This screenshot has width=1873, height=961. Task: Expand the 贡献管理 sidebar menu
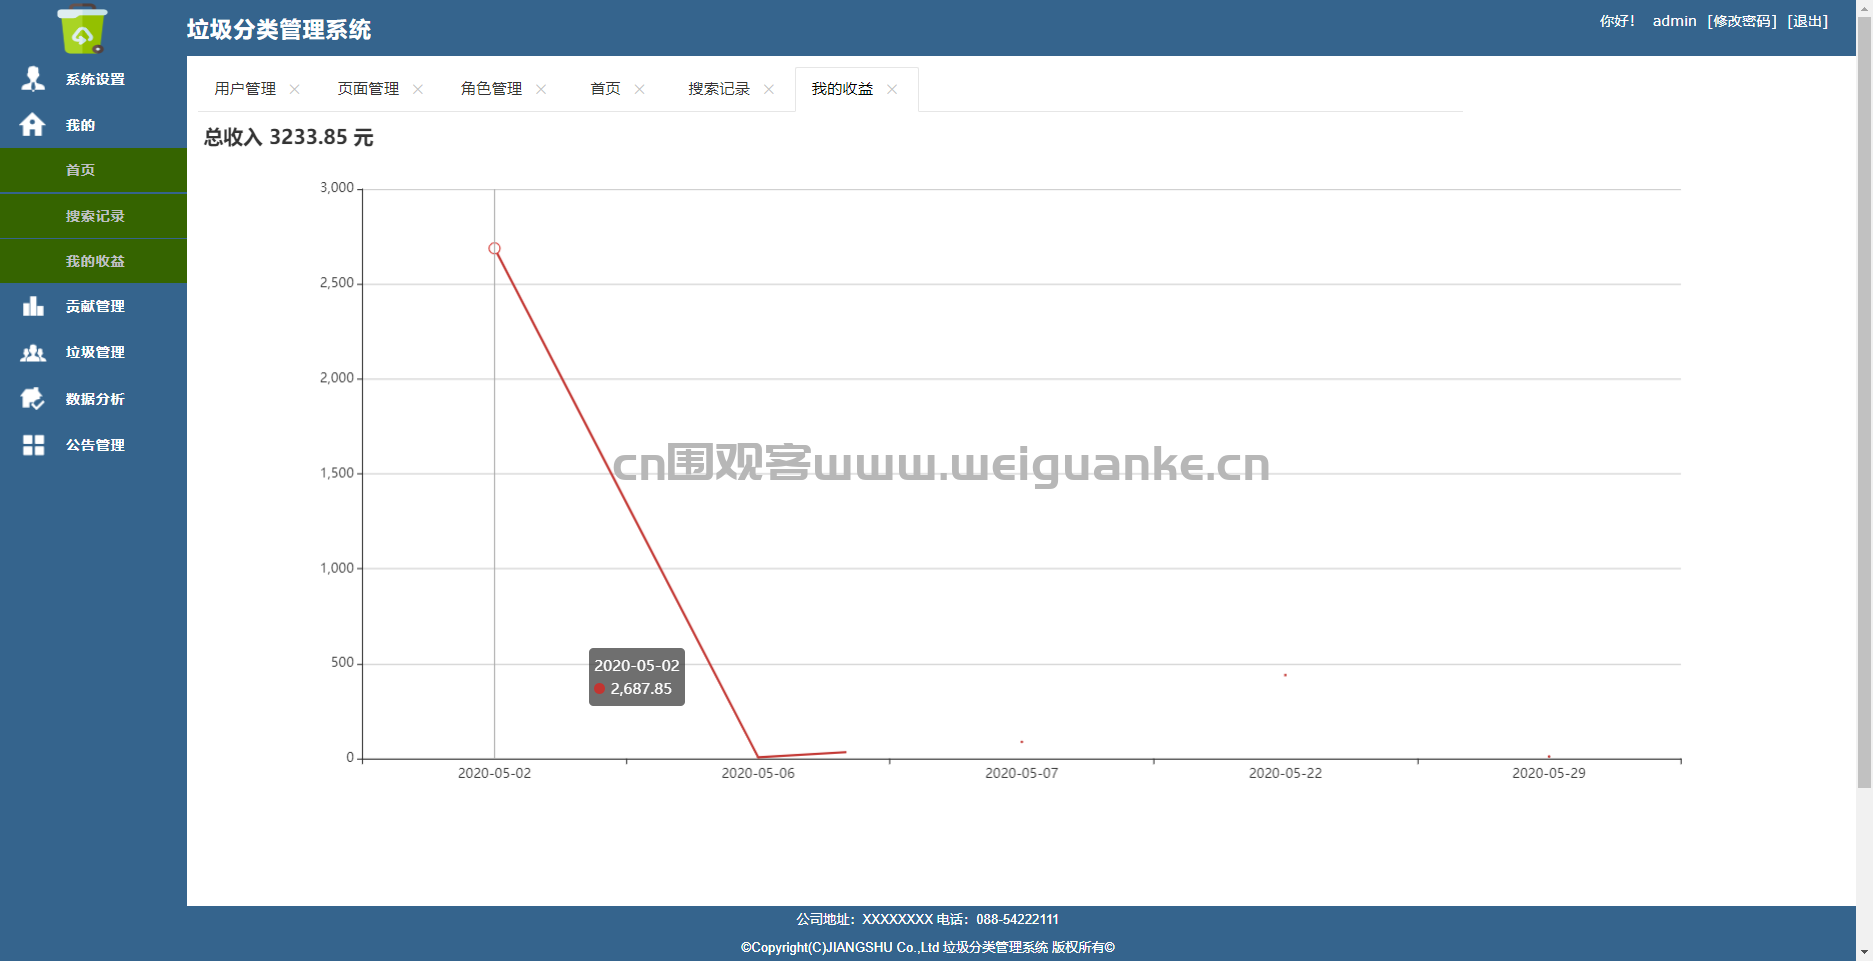pyautogui.click(x=93, y=306)
